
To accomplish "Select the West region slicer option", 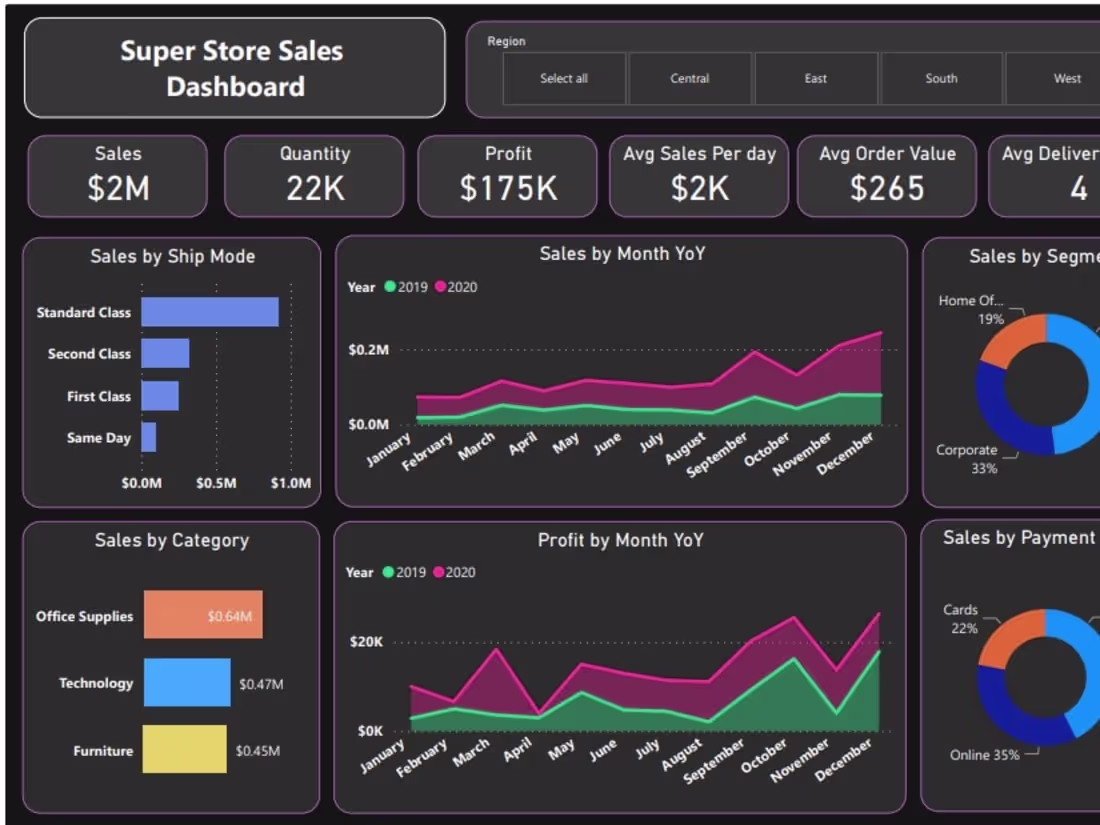I will point(1066,78).
